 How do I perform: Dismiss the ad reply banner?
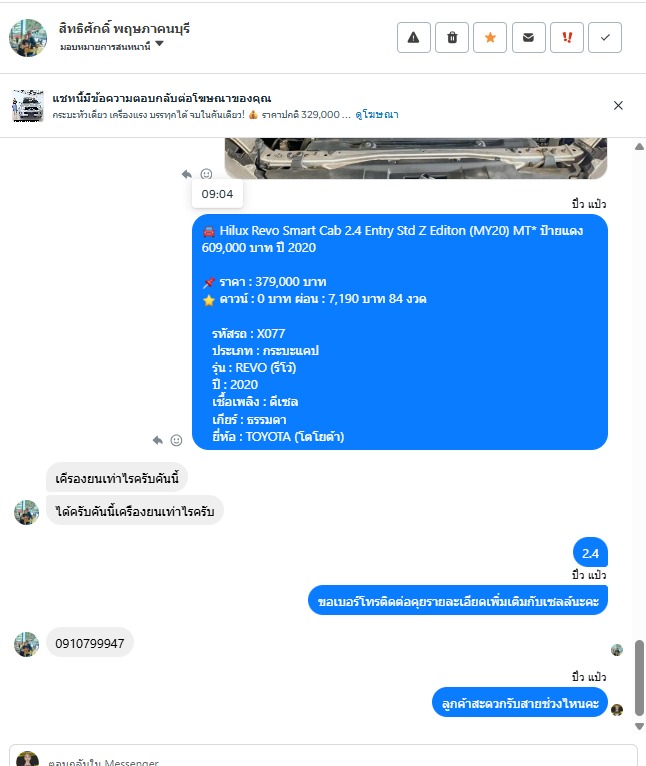[x=618, y=106]
